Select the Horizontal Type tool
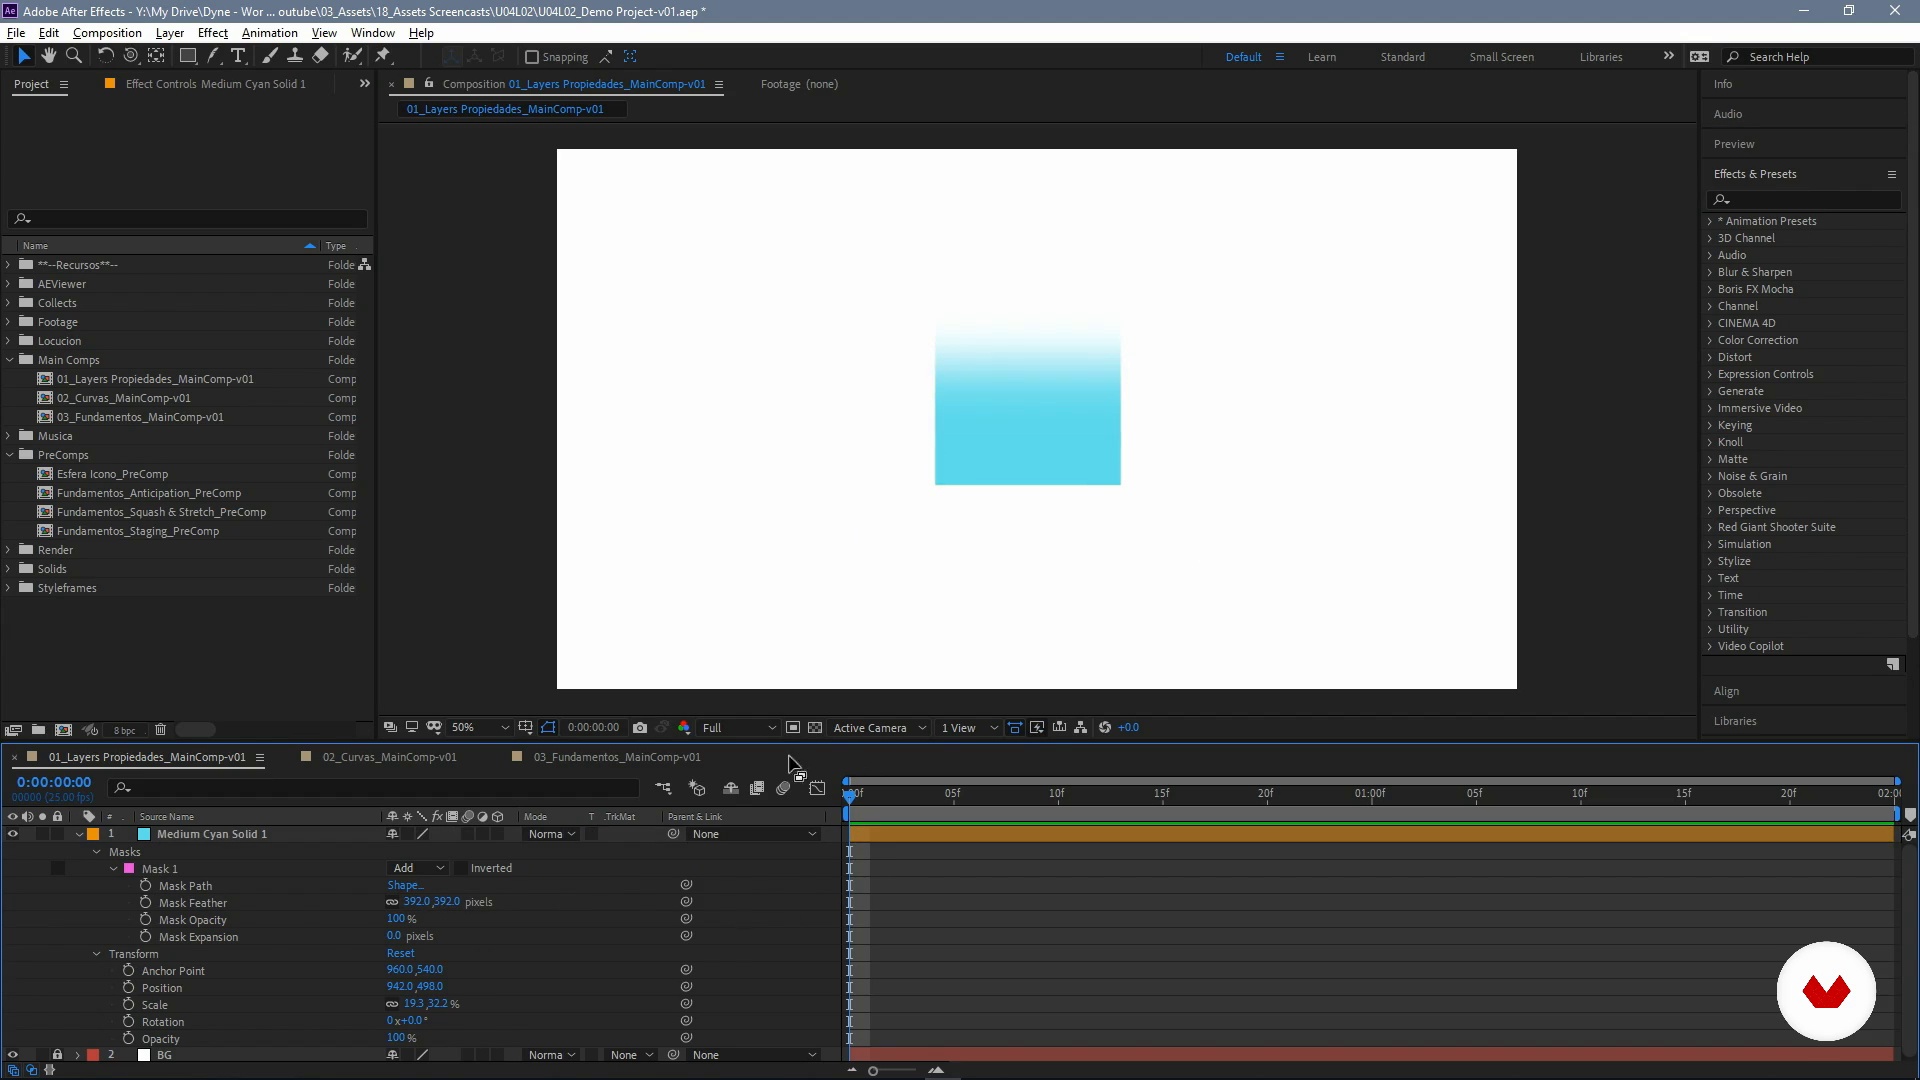Image resolution: width=1920 pixels, height=1080 pixels. pyautogui.click(x=238, y=56)
